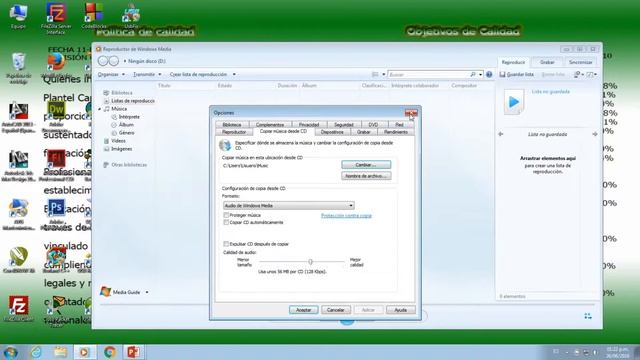Open the CodeBlocks desktop shortcut
640x360 pixels.
point(94,16)
